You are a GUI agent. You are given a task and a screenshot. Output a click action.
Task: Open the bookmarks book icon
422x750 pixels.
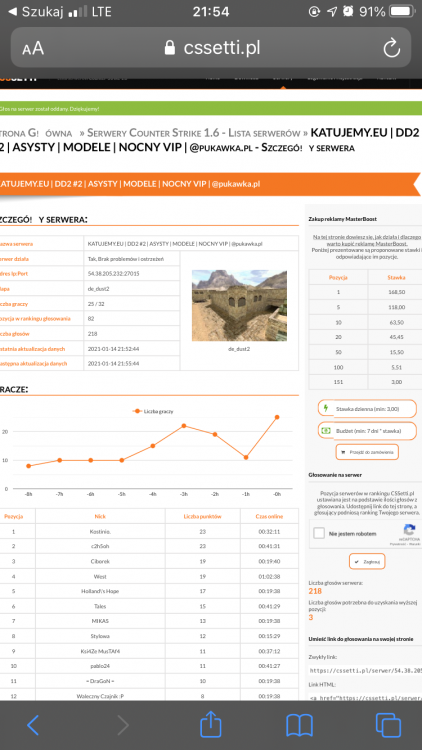tap(299, 725)
